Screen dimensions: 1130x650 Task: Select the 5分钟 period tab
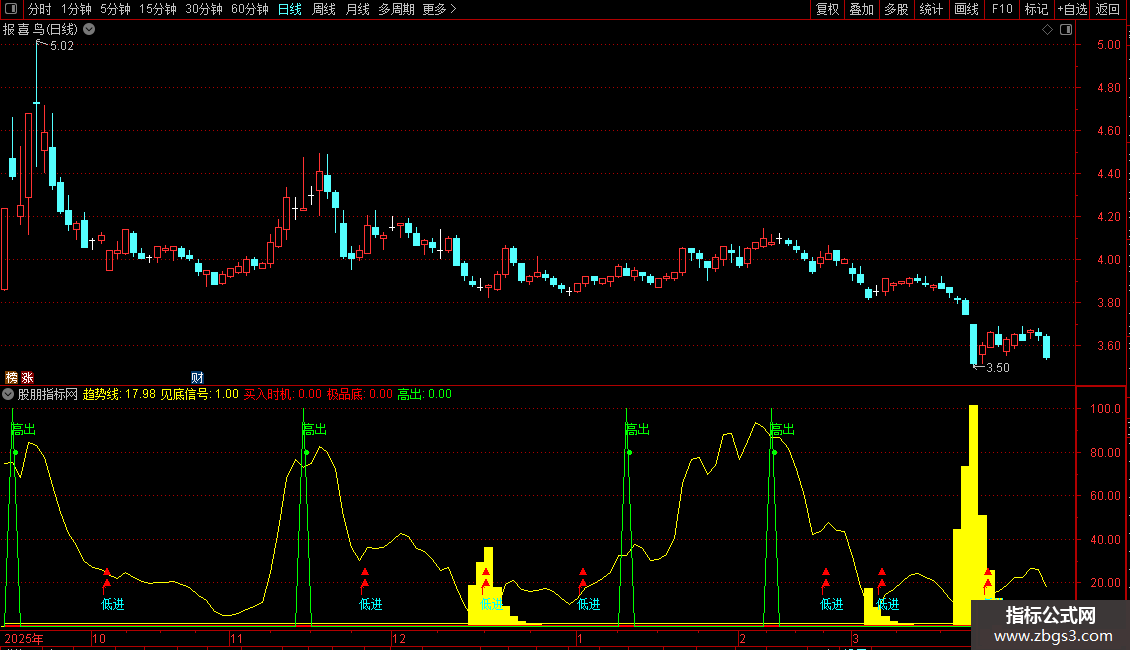[115, 9]
